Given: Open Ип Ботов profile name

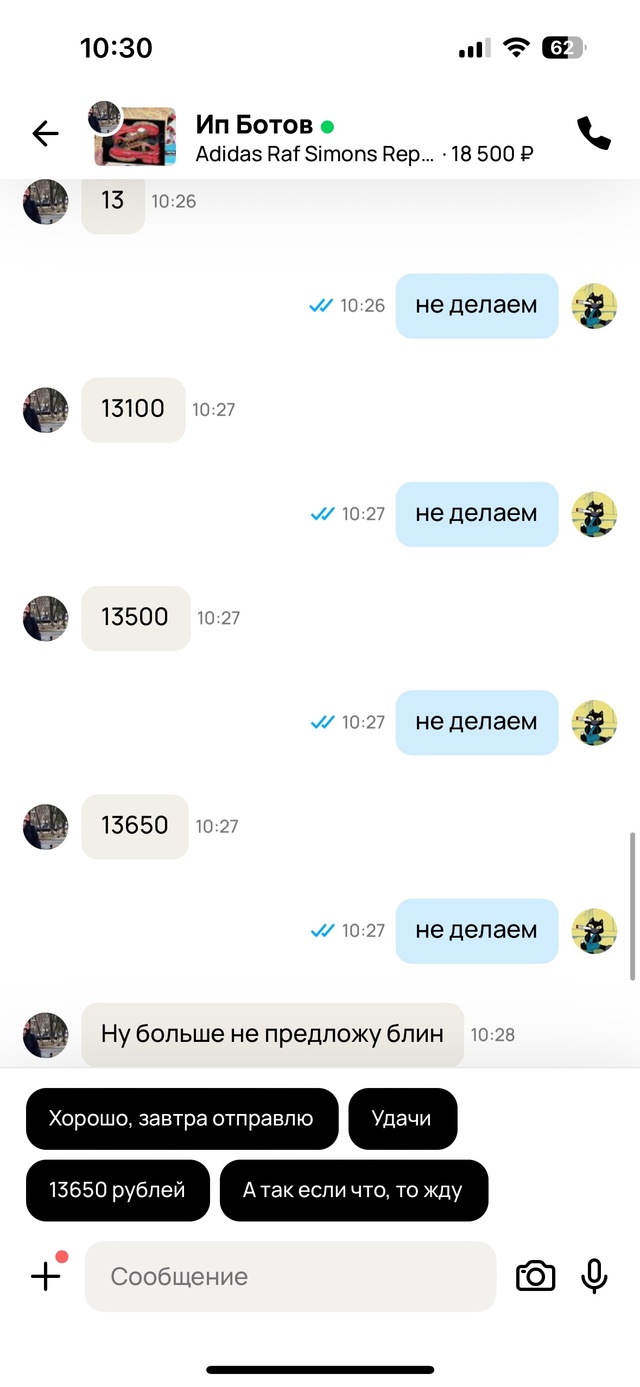Looking at the screenshot, I should 254,125.
